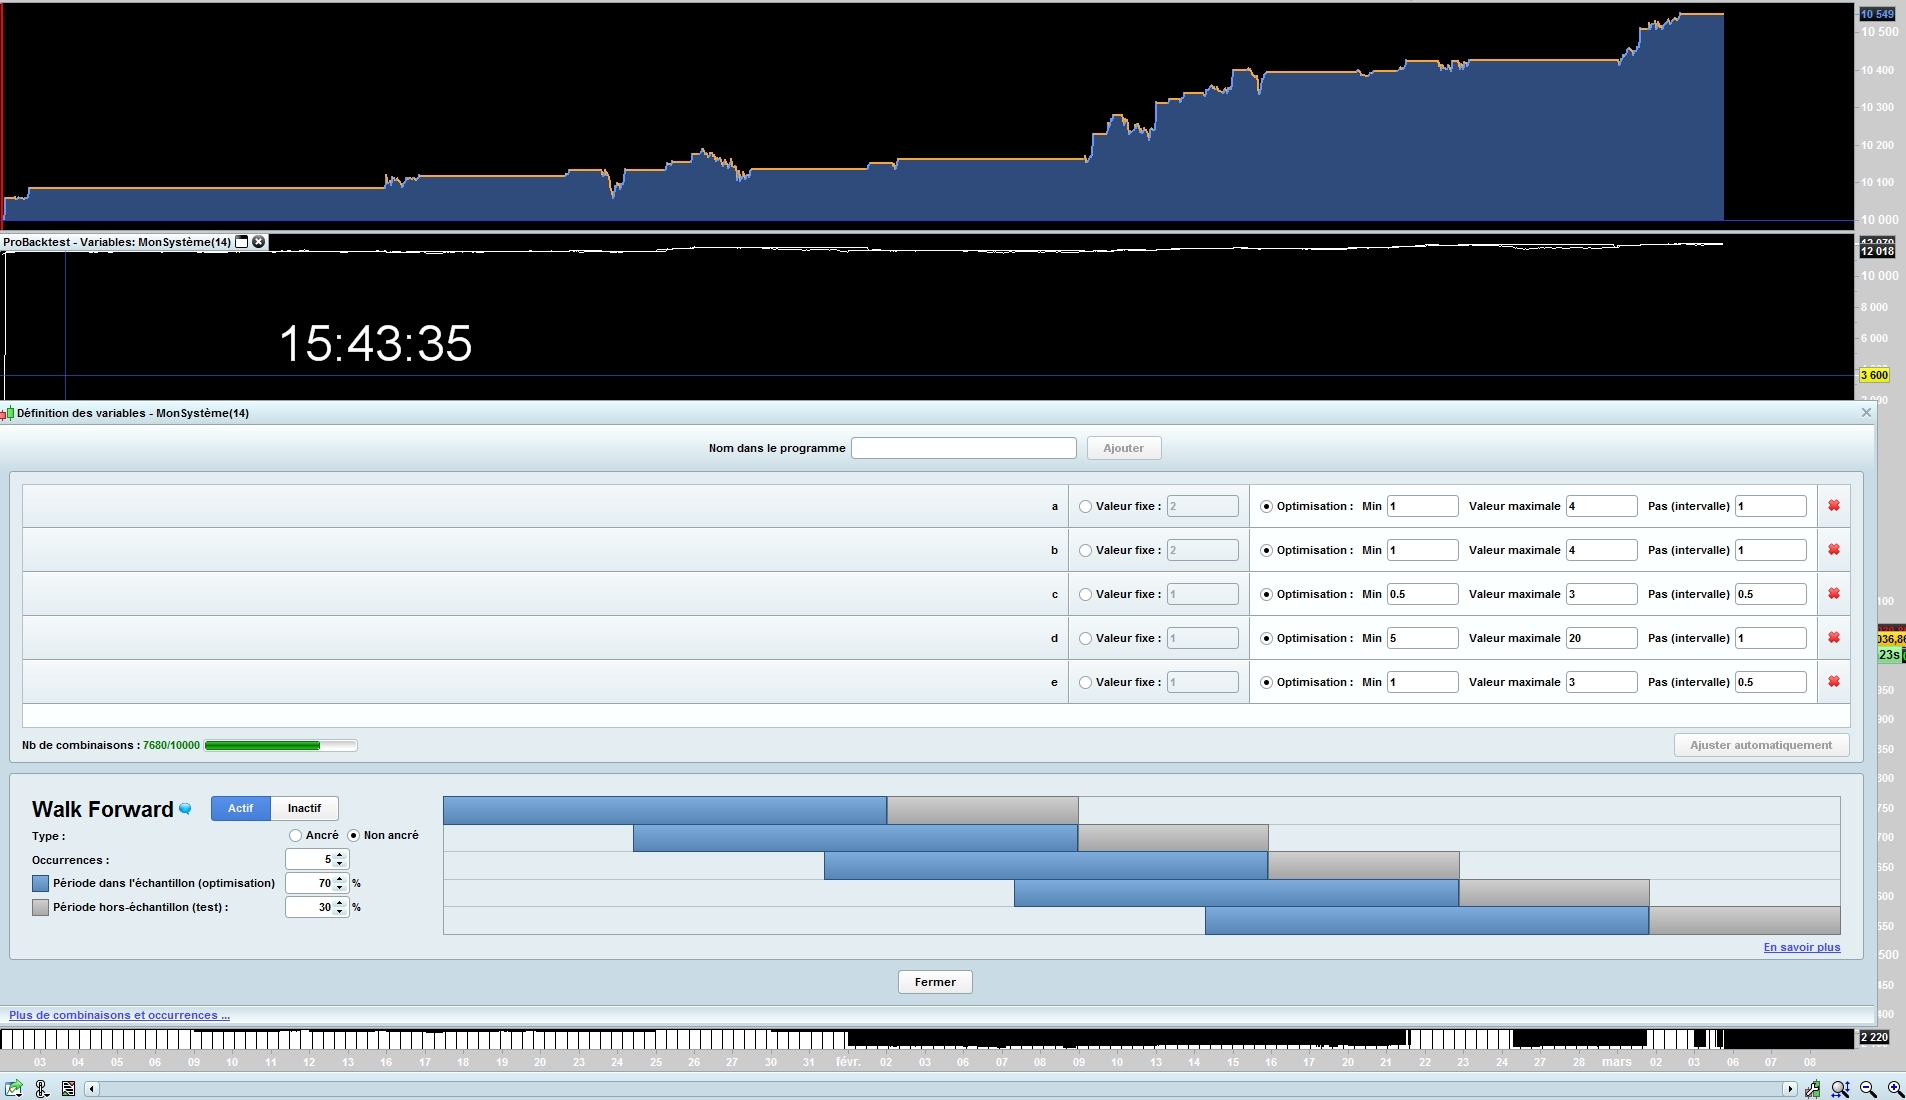Increase Occurrences value with up arrow

point(340,855)
